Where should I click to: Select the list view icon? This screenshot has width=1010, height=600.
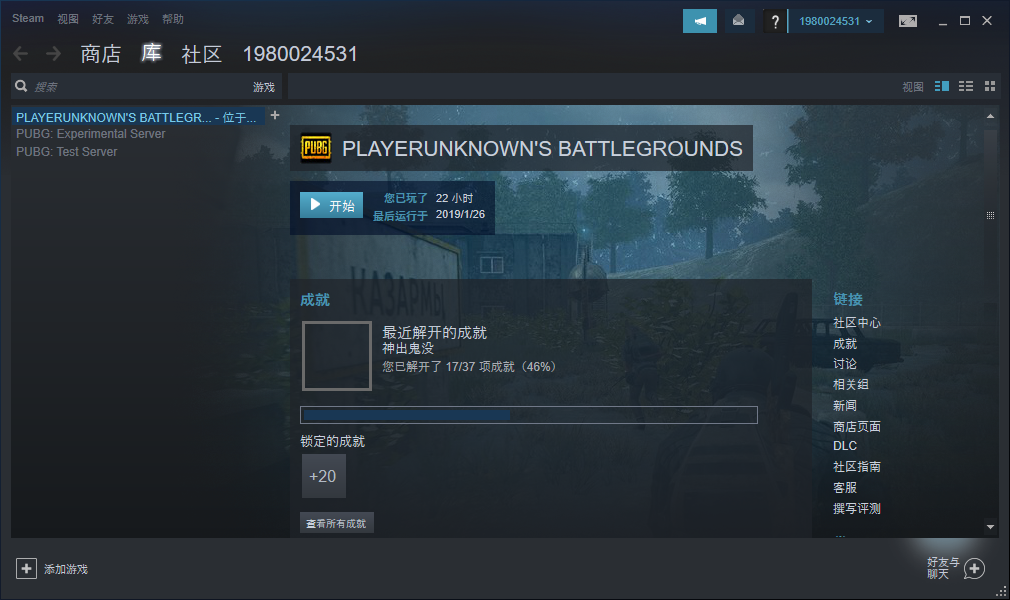coord(966,86)
